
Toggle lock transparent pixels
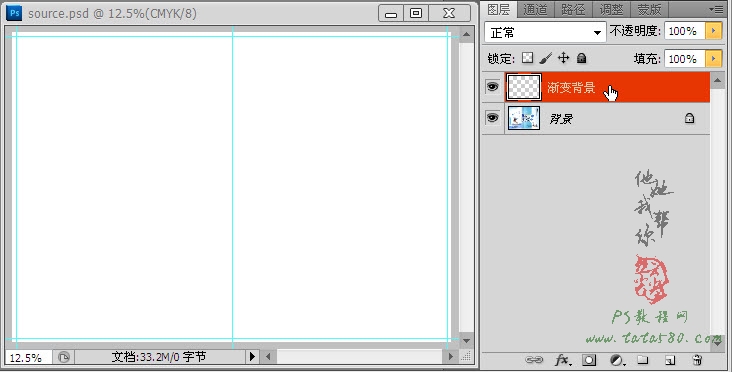[528, 58]
